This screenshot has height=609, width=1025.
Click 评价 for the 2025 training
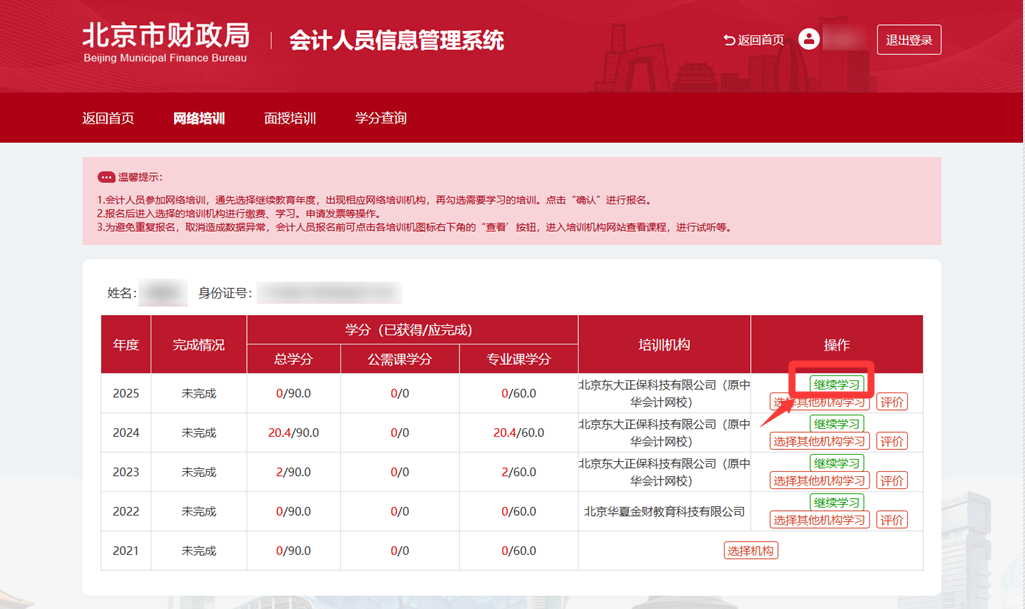pyautogui.click(x=892, y=402)
